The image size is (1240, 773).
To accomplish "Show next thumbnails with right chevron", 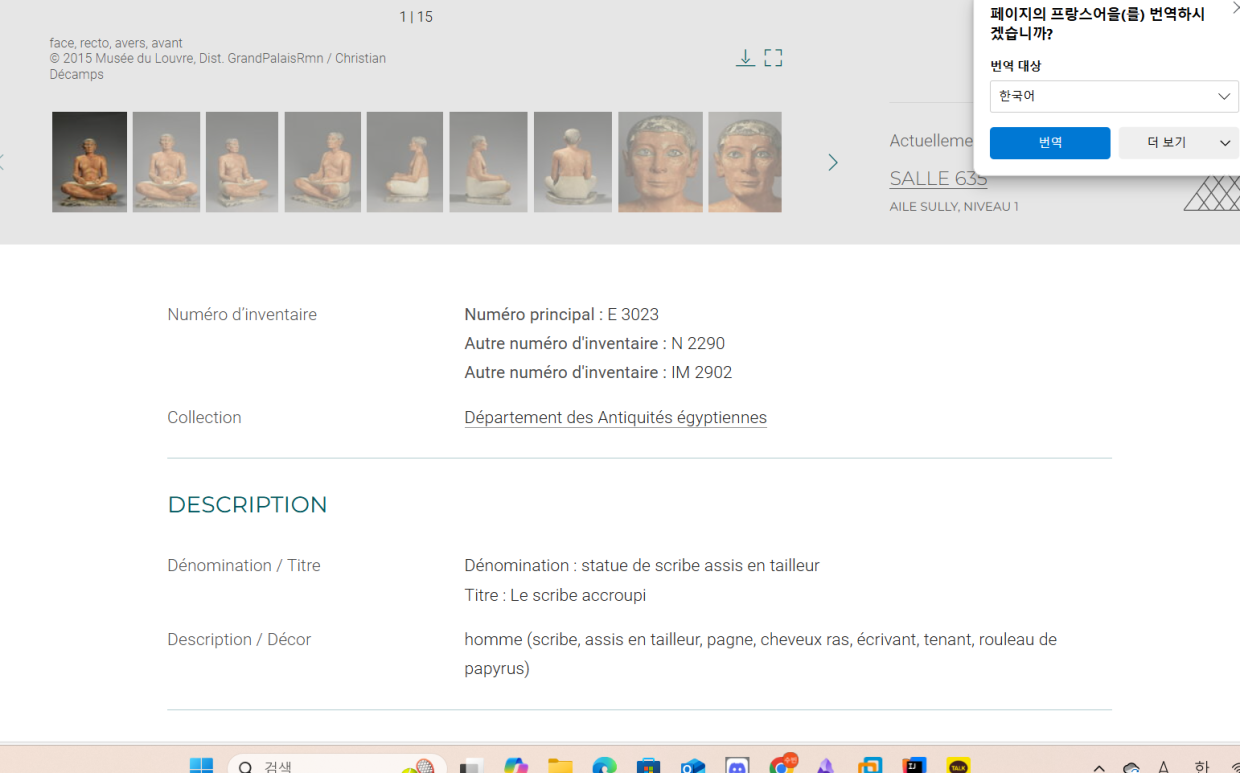I will point(832,162).
